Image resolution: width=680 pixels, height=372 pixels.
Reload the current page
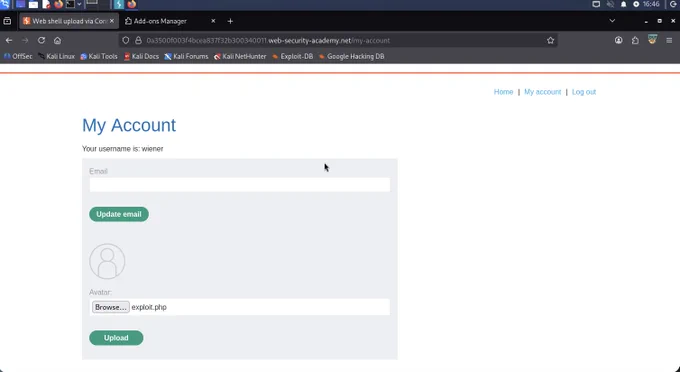[41, 40]
